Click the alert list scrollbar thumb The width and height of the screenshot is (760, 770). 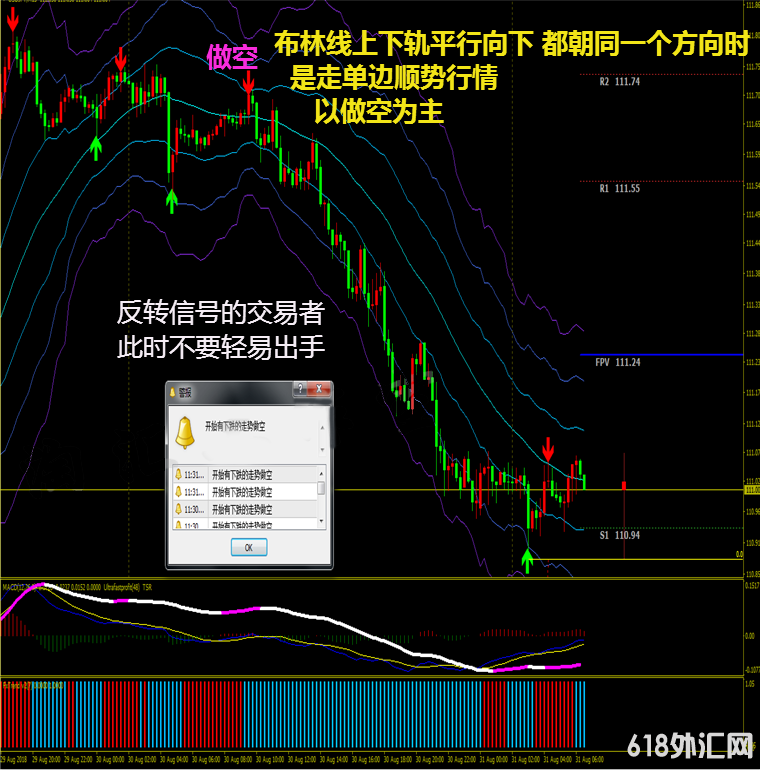point(321,488)
